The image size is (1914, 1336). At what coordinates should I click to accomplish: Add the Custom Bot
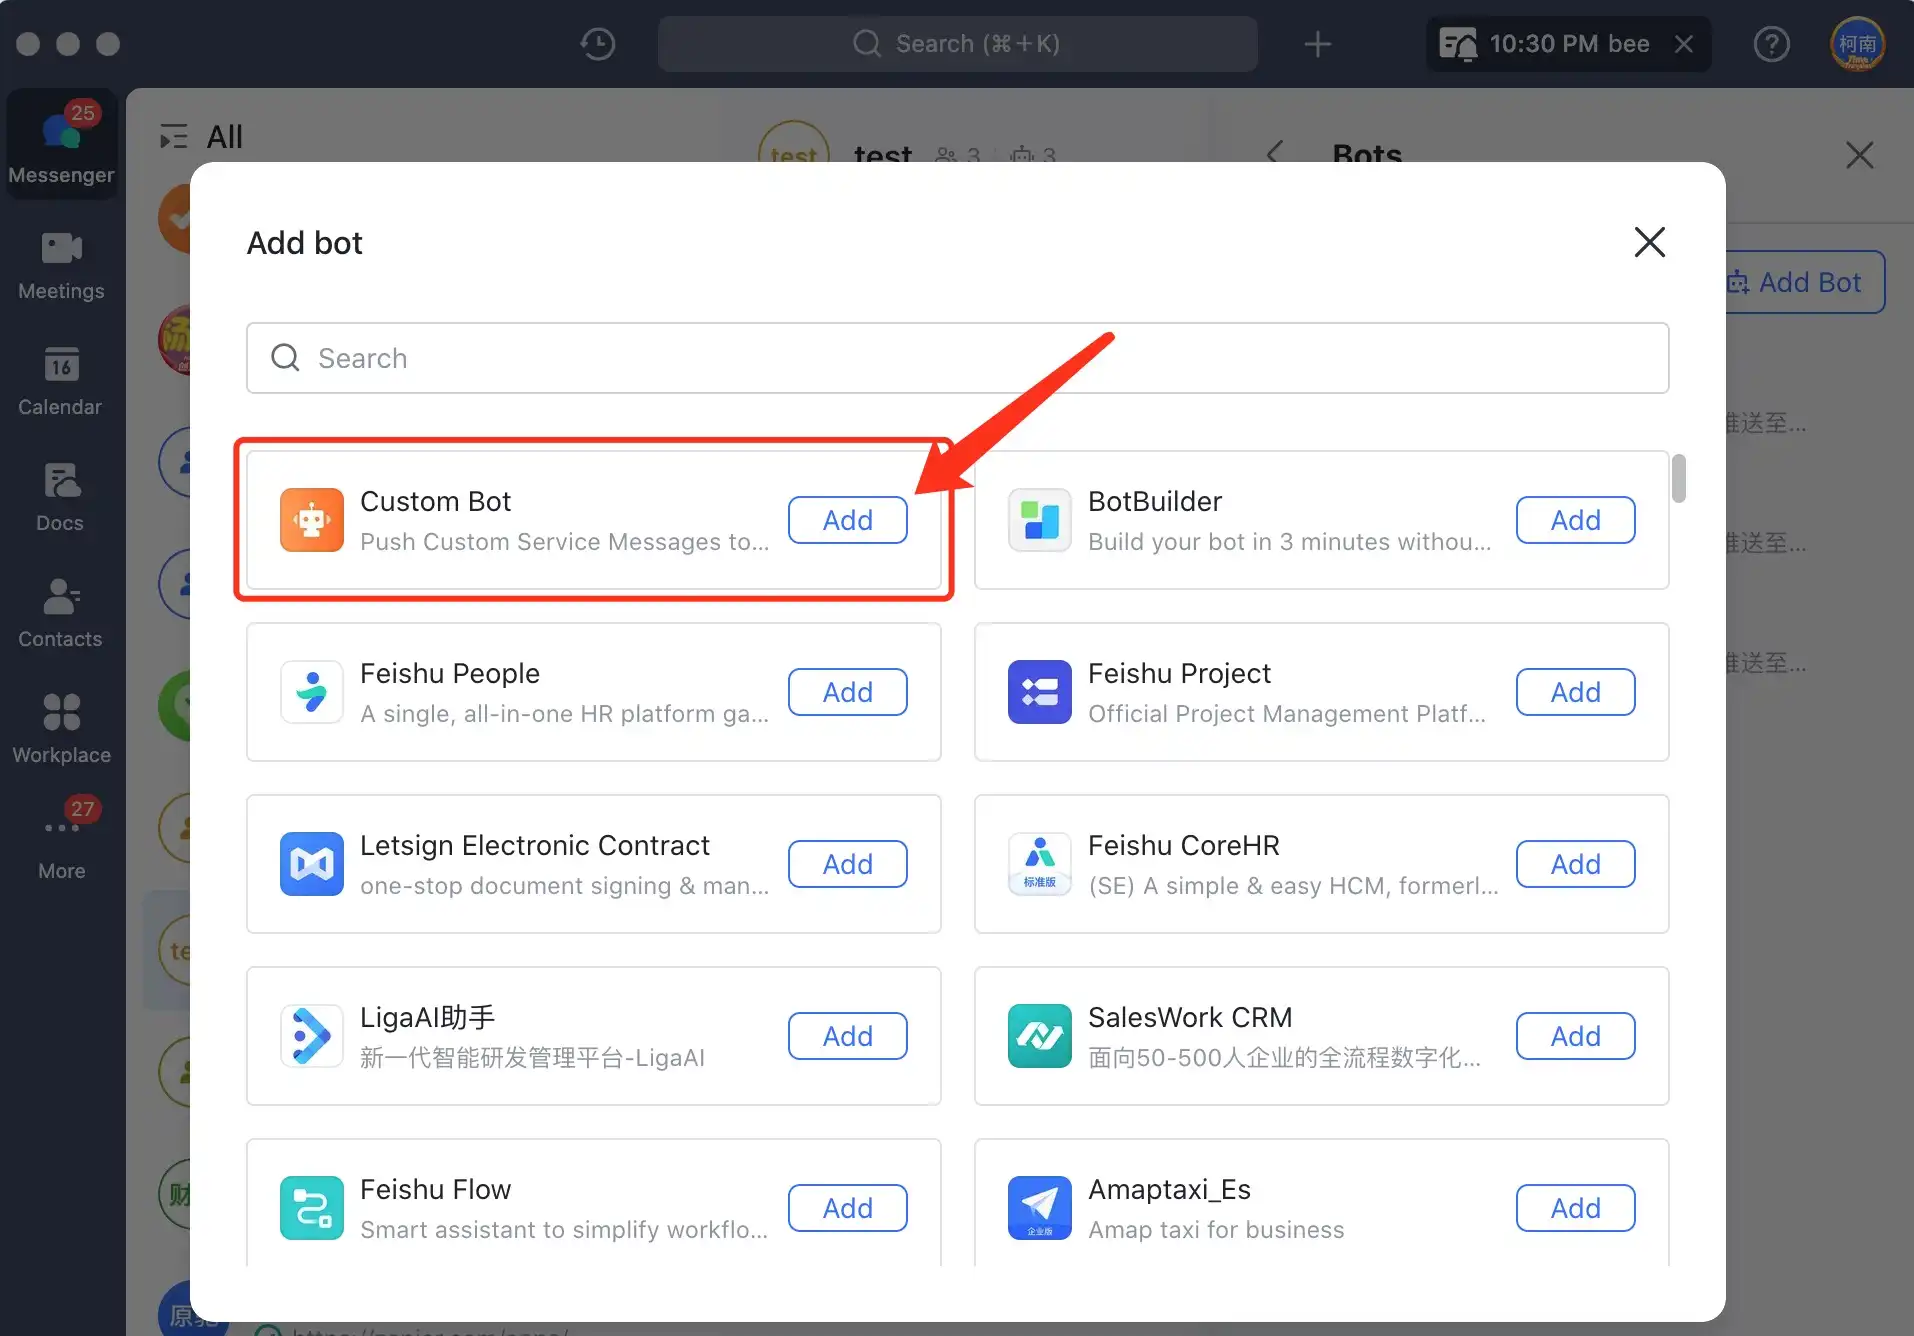[848, 520]
